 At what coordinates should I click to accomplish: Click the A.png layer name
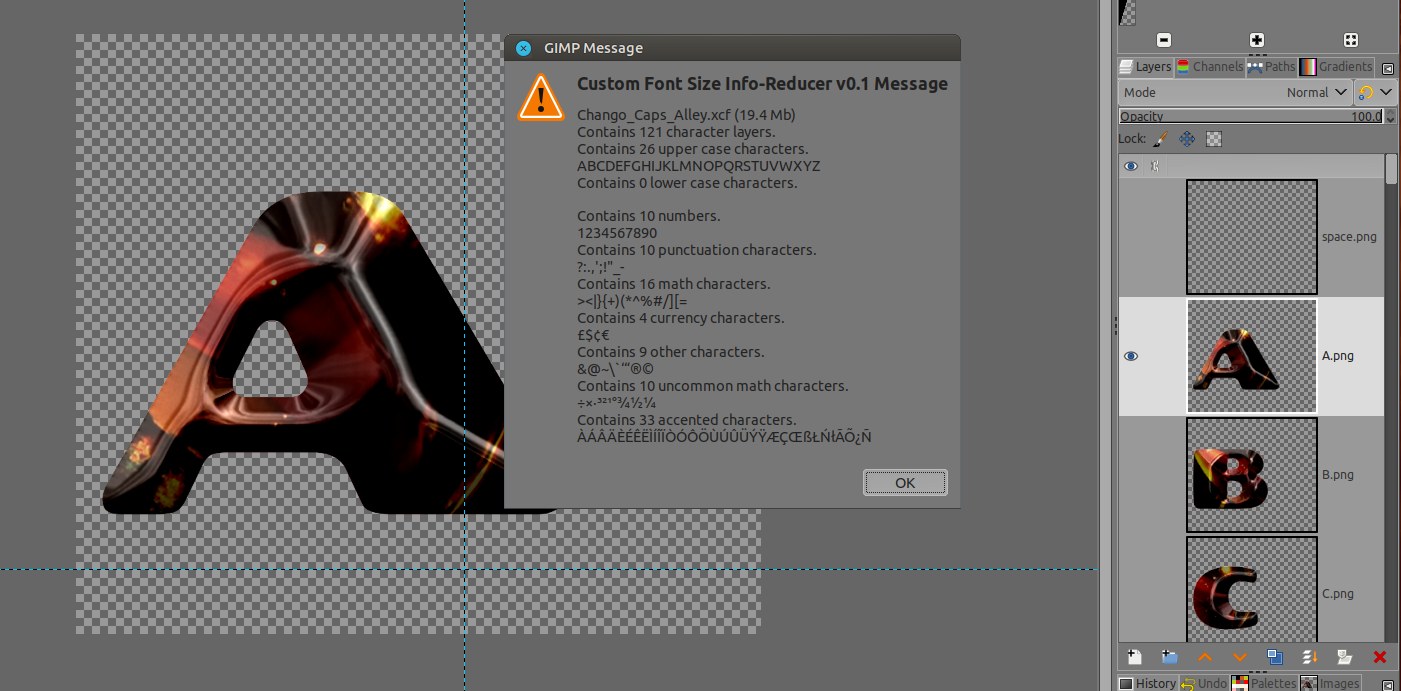(x=1337, y=356)
